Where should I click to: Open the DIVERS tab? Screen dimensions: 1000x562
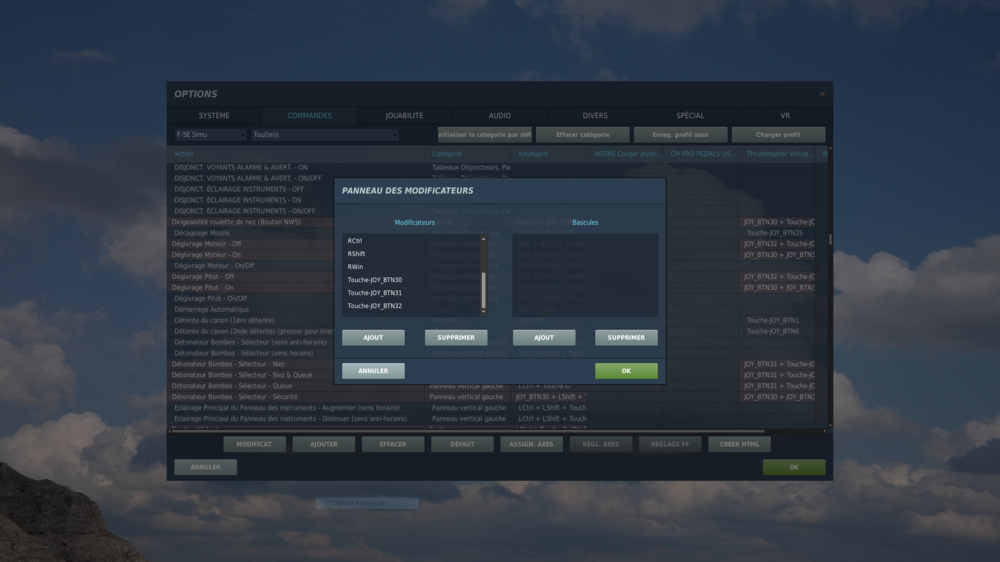tap(595, 115)
